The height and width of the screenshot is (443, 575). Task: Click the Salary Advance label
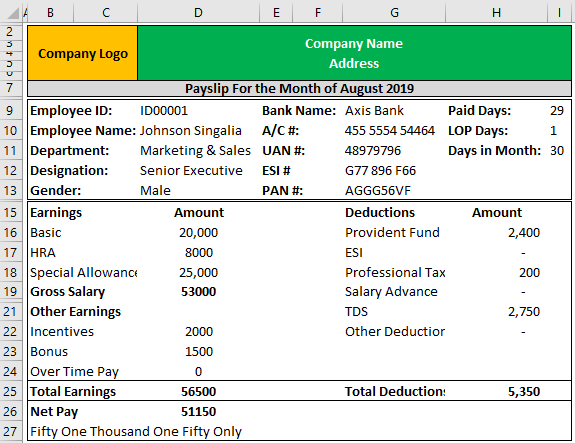(391, 292)
